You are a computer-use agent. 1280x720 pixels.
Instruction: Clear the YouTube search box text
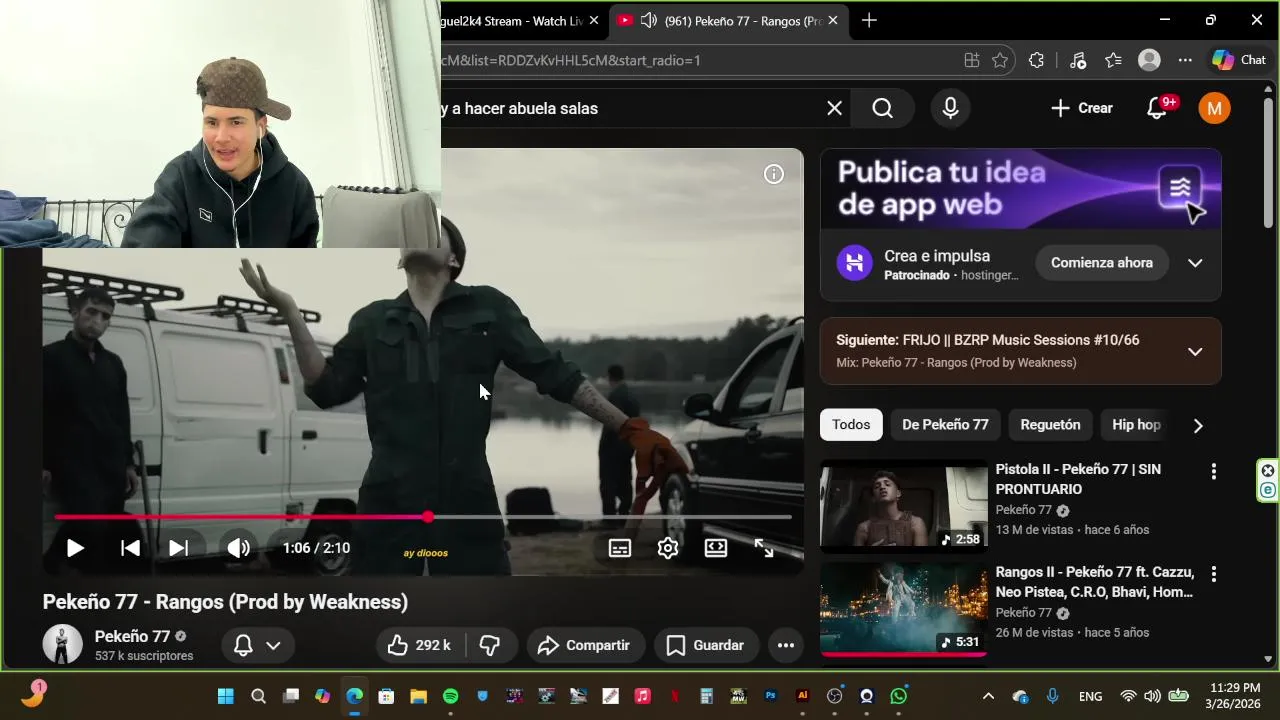834,108
